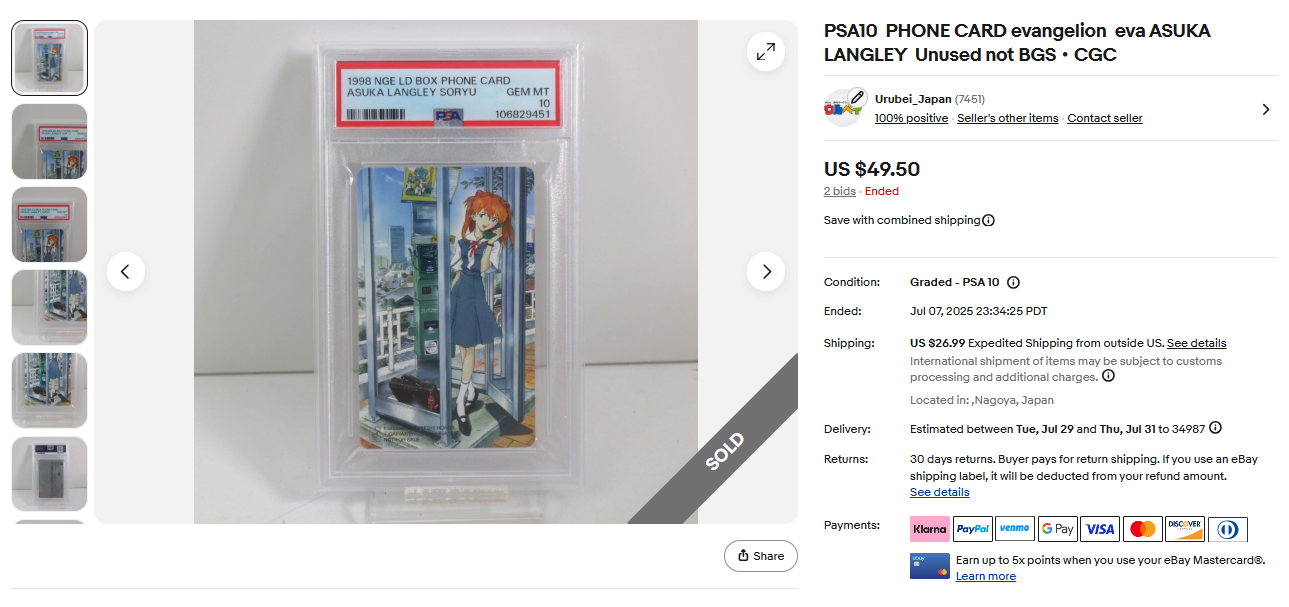Viewport: 1289px width, 607px height.
Task: Click the Urubei_Japan seller avatar
Action: click(844, 108)
